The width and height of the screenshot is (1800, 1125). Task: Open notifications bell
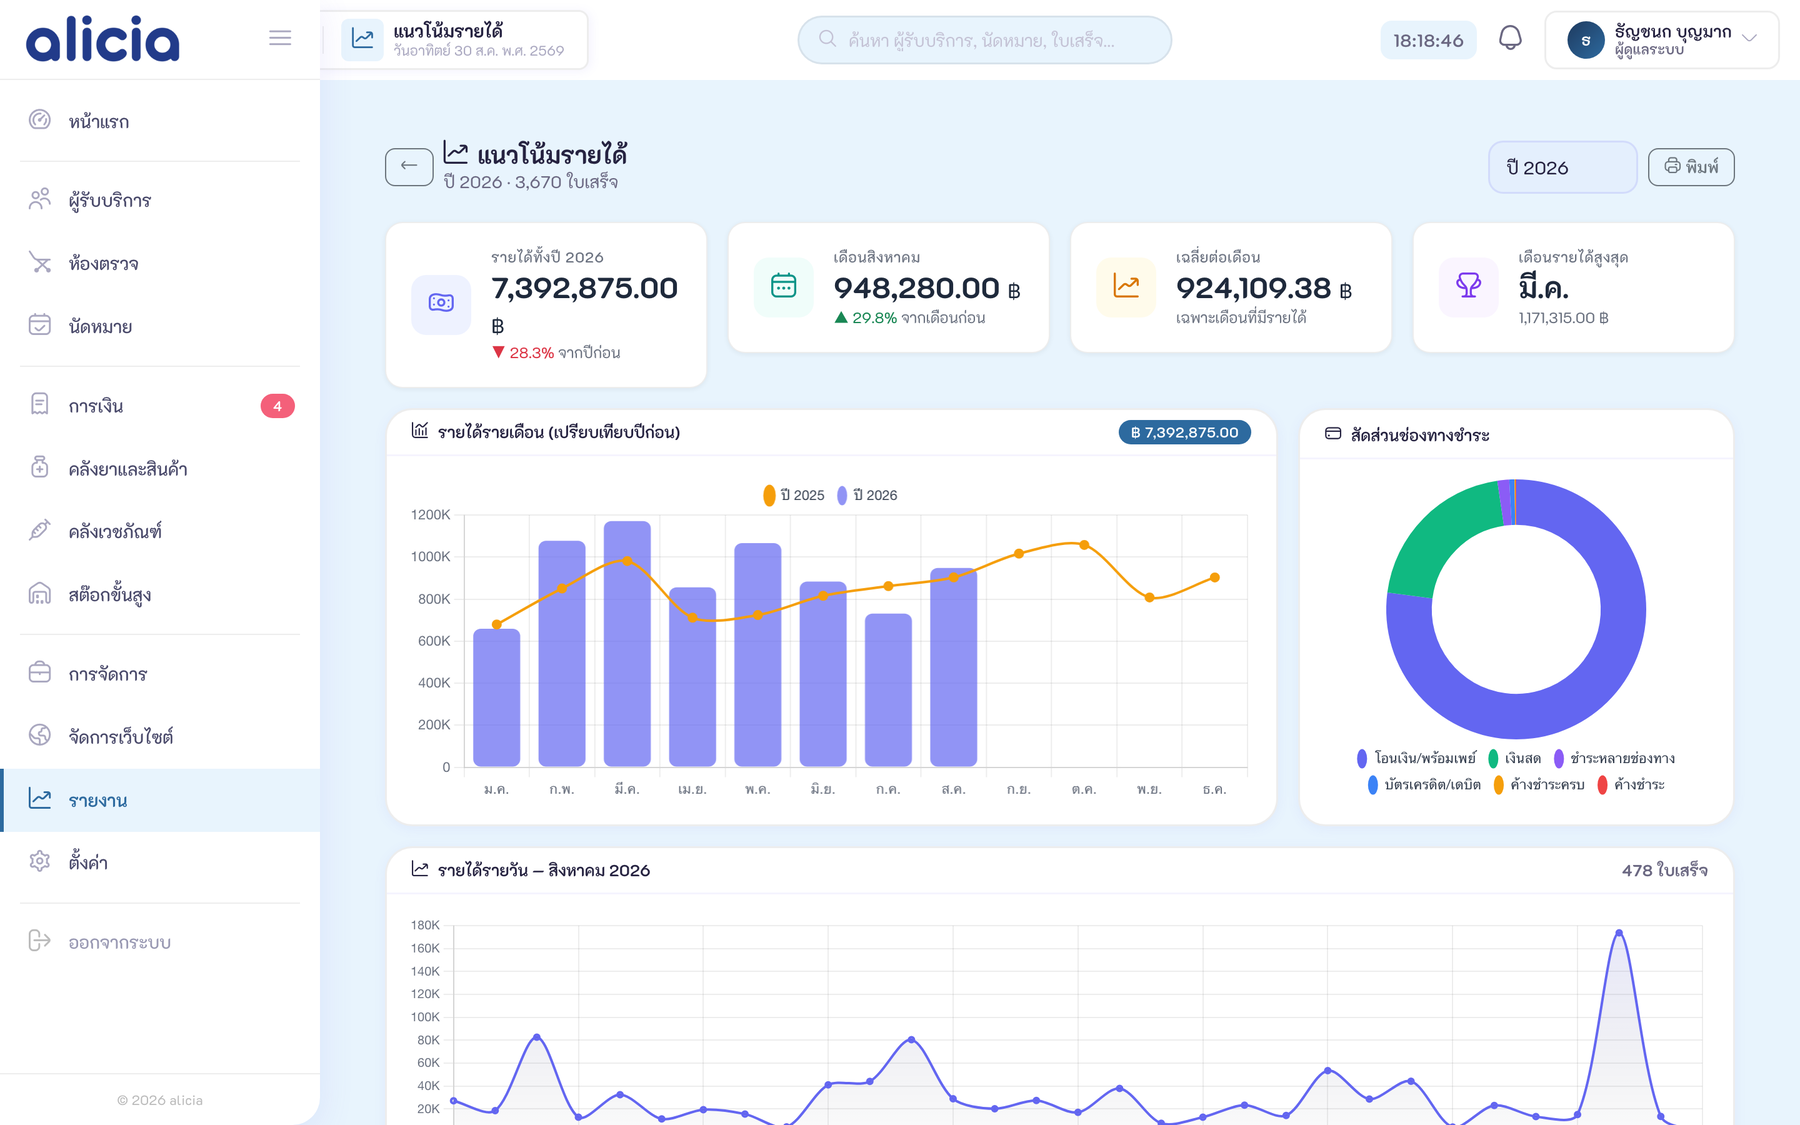coord(1510,39)
